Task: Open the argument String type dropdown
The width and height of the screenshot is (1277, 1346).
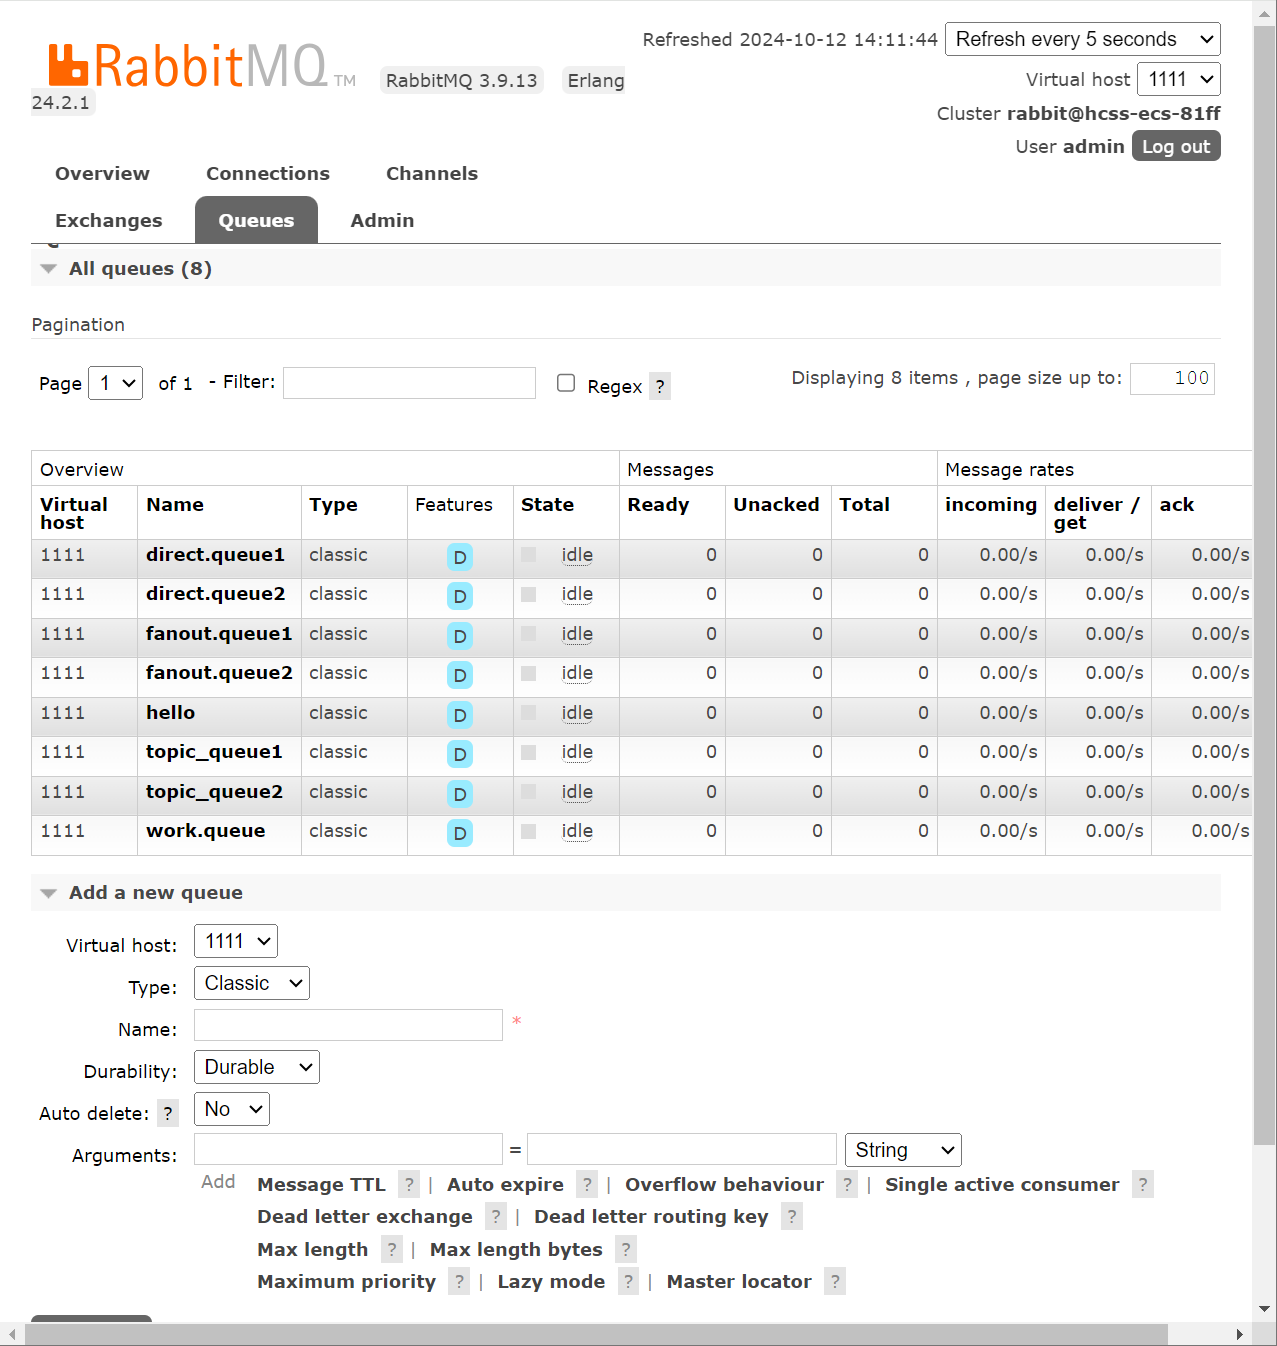Action: click(x=903, y=1150)
